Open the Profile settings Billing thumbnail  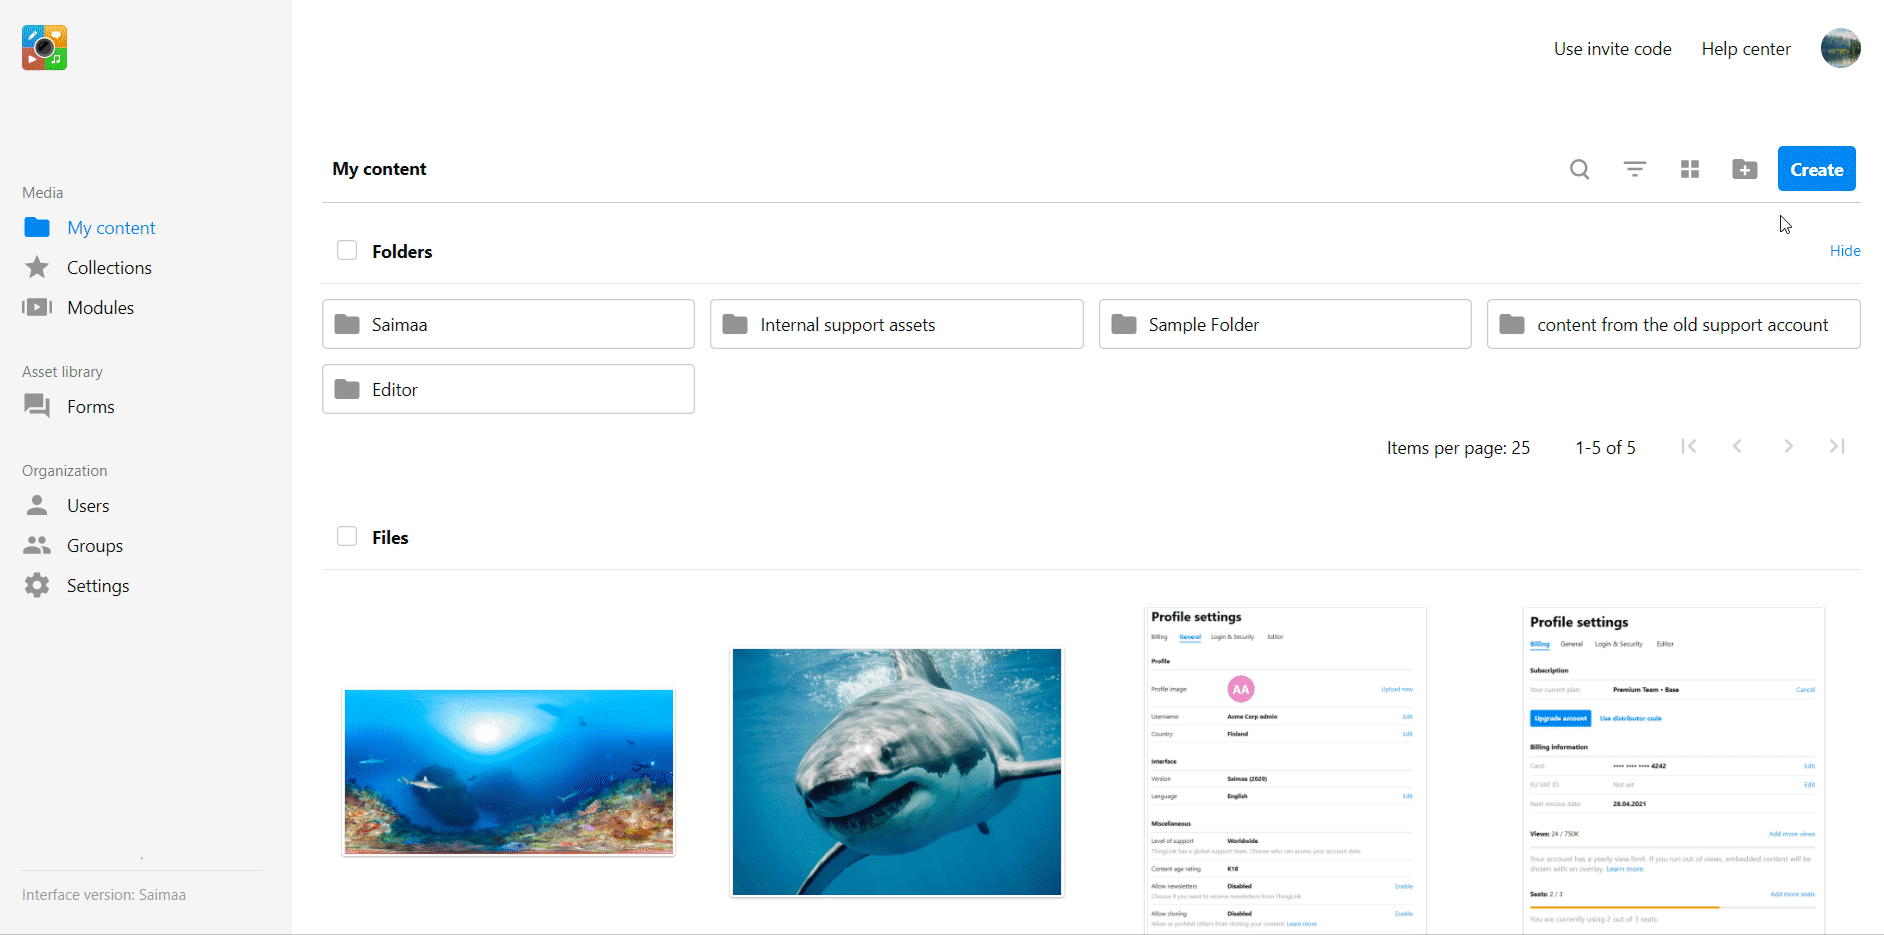[x=1673, y=770]
